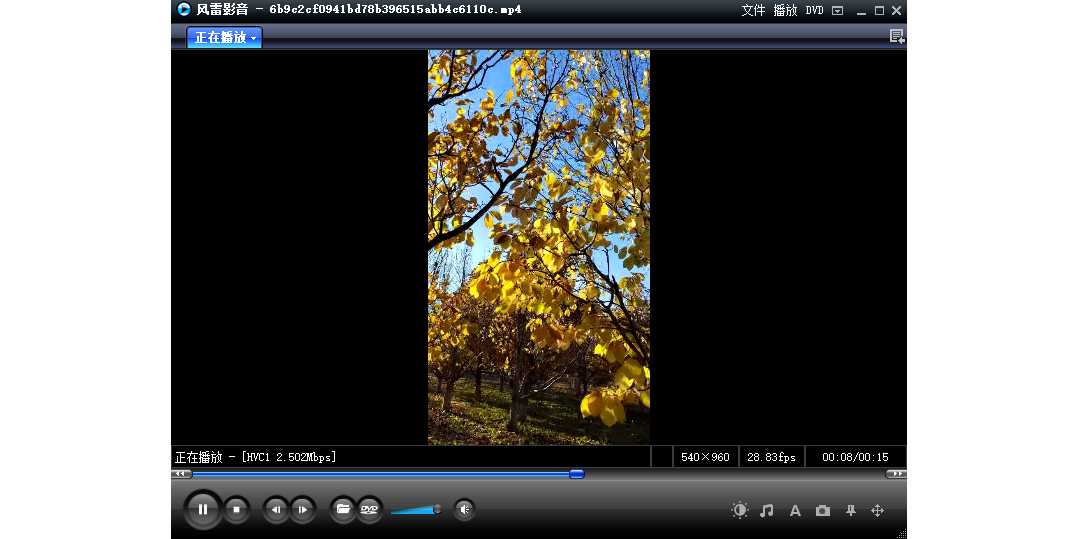Mute the audio with the speaker icon
The height and width of the screenshot is (539, 1078).
tap(464, 510)
